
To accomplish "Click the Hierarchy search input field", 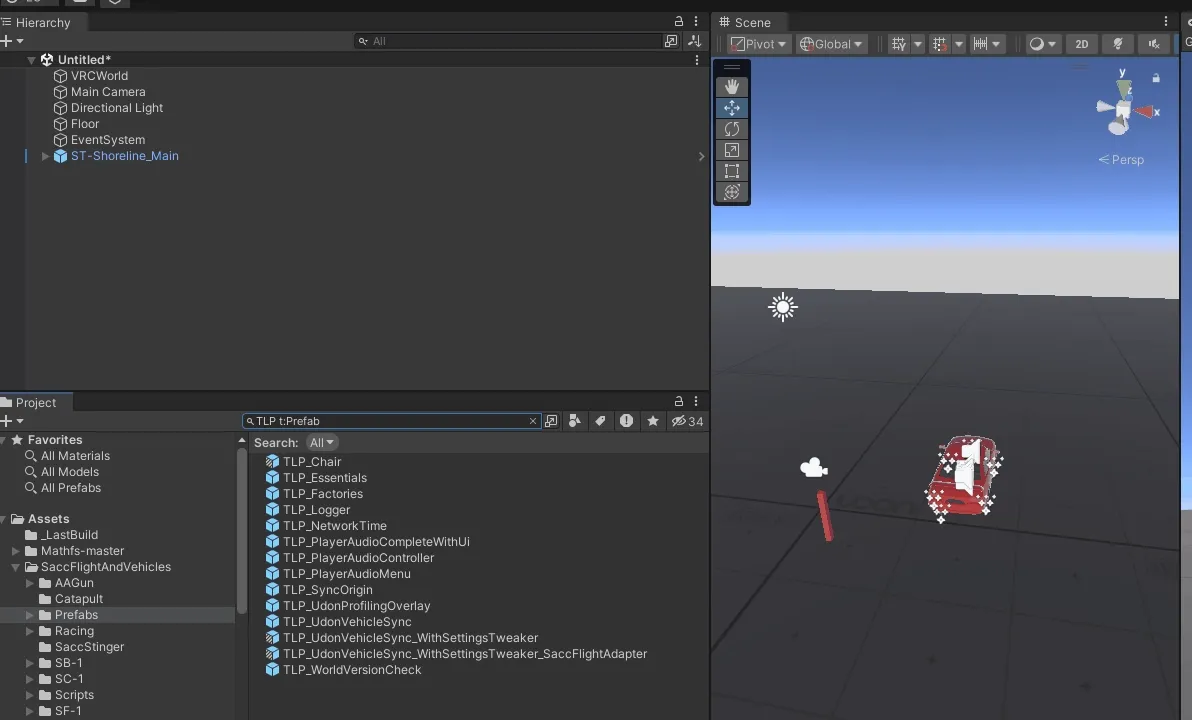I will 510,41.
